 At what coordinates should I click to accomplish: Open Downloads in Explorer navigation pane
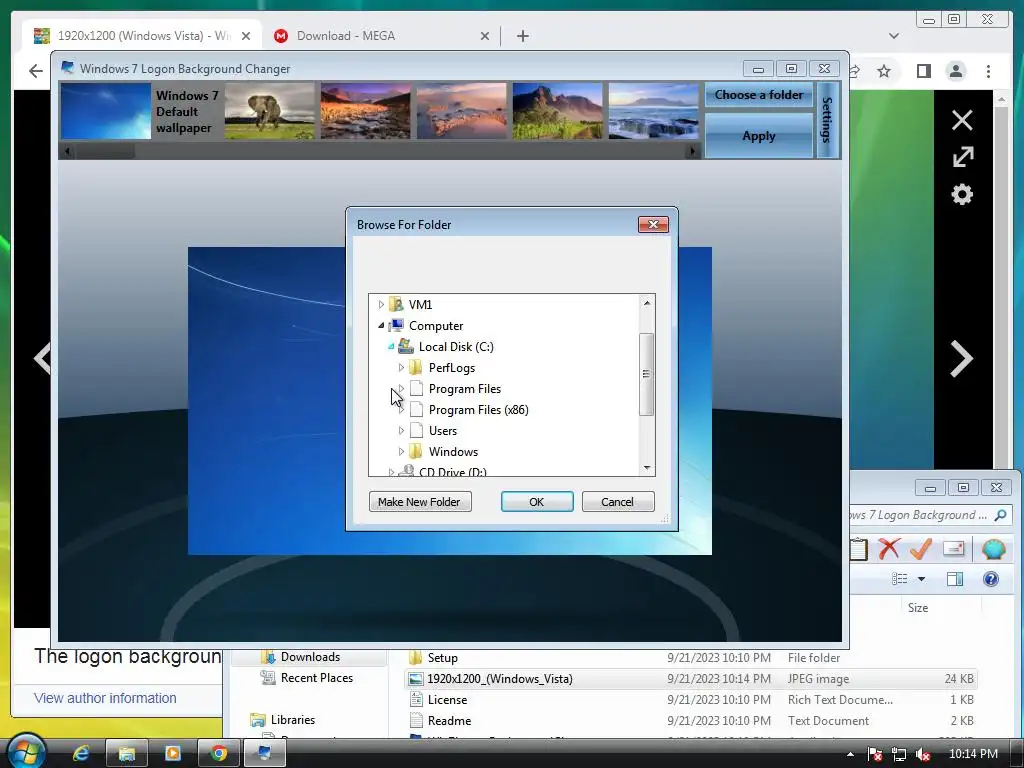click(310, 657)
